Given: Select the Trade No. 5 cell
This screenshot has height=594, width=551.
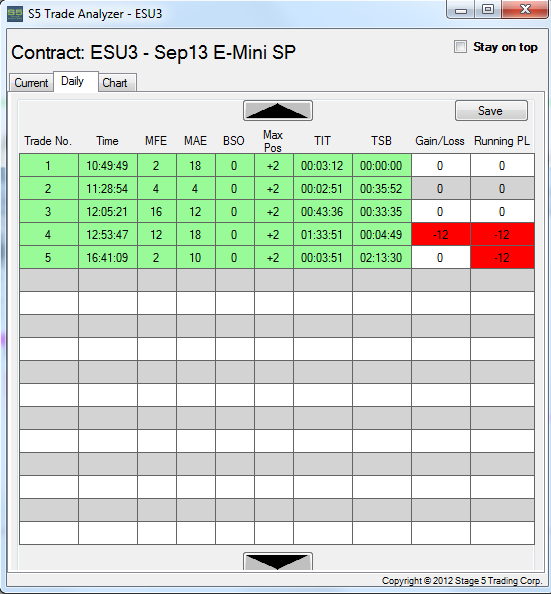Looking at the screenshot, I should pyautogui.click(x=49, y=258).
